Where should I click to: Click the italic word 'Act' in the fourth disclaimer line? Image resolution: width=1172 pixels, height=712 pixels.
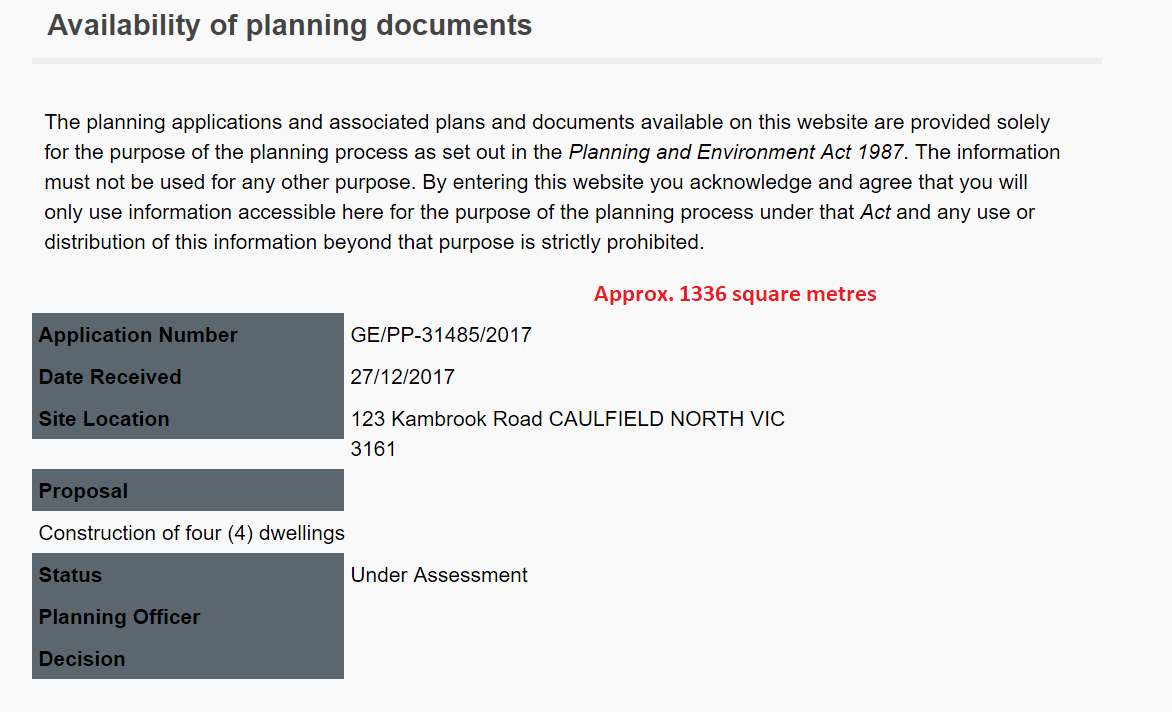coord(876,213)
